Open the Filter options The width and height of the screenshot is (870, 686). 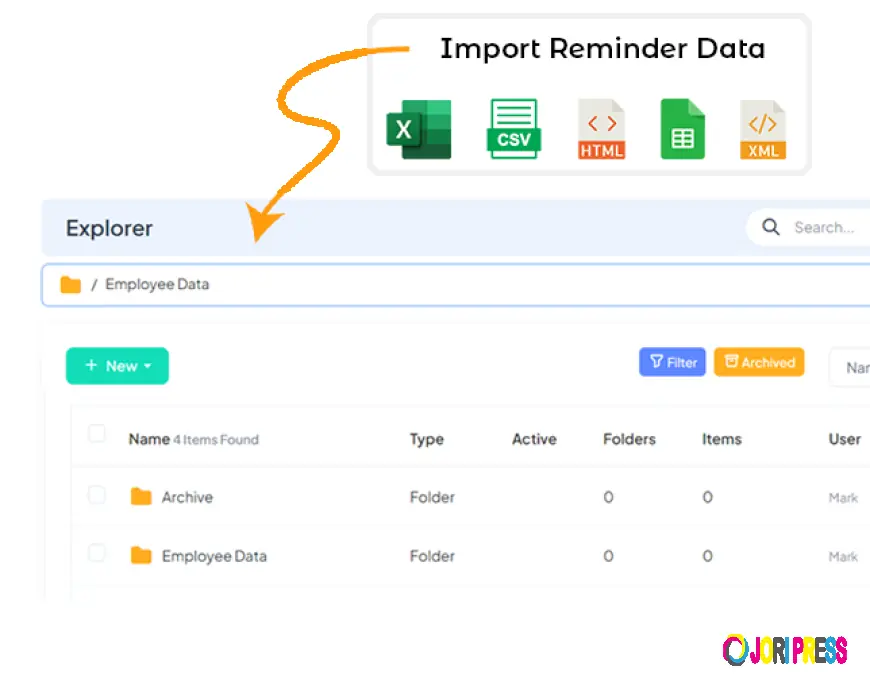click(x=671, y=362)
